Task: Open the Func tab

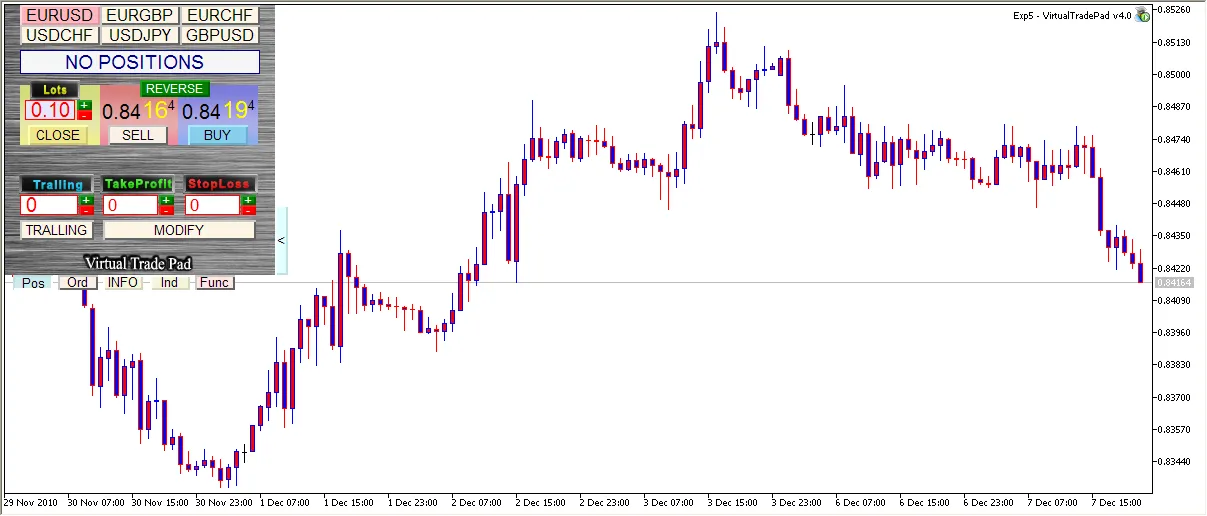Action: coord(215,283)
